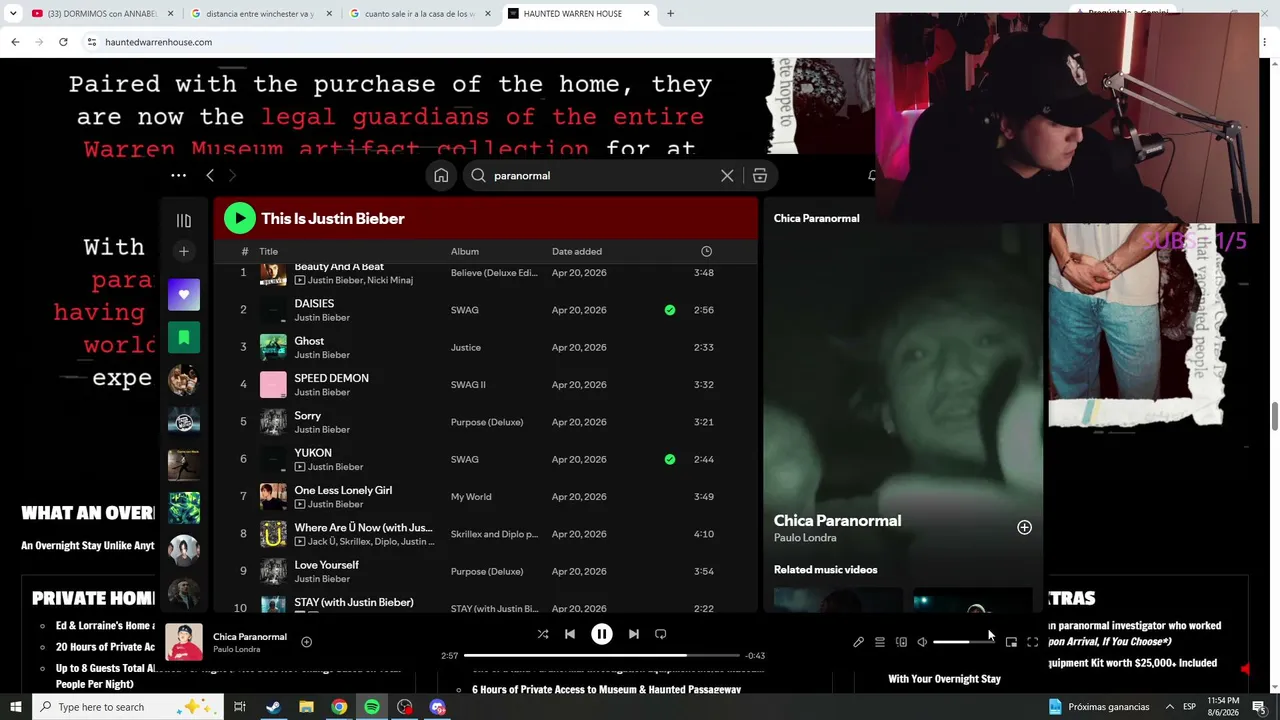Create a new playlist with plus icon
This screenshot has height=720, width=1280.
[184, 252]
